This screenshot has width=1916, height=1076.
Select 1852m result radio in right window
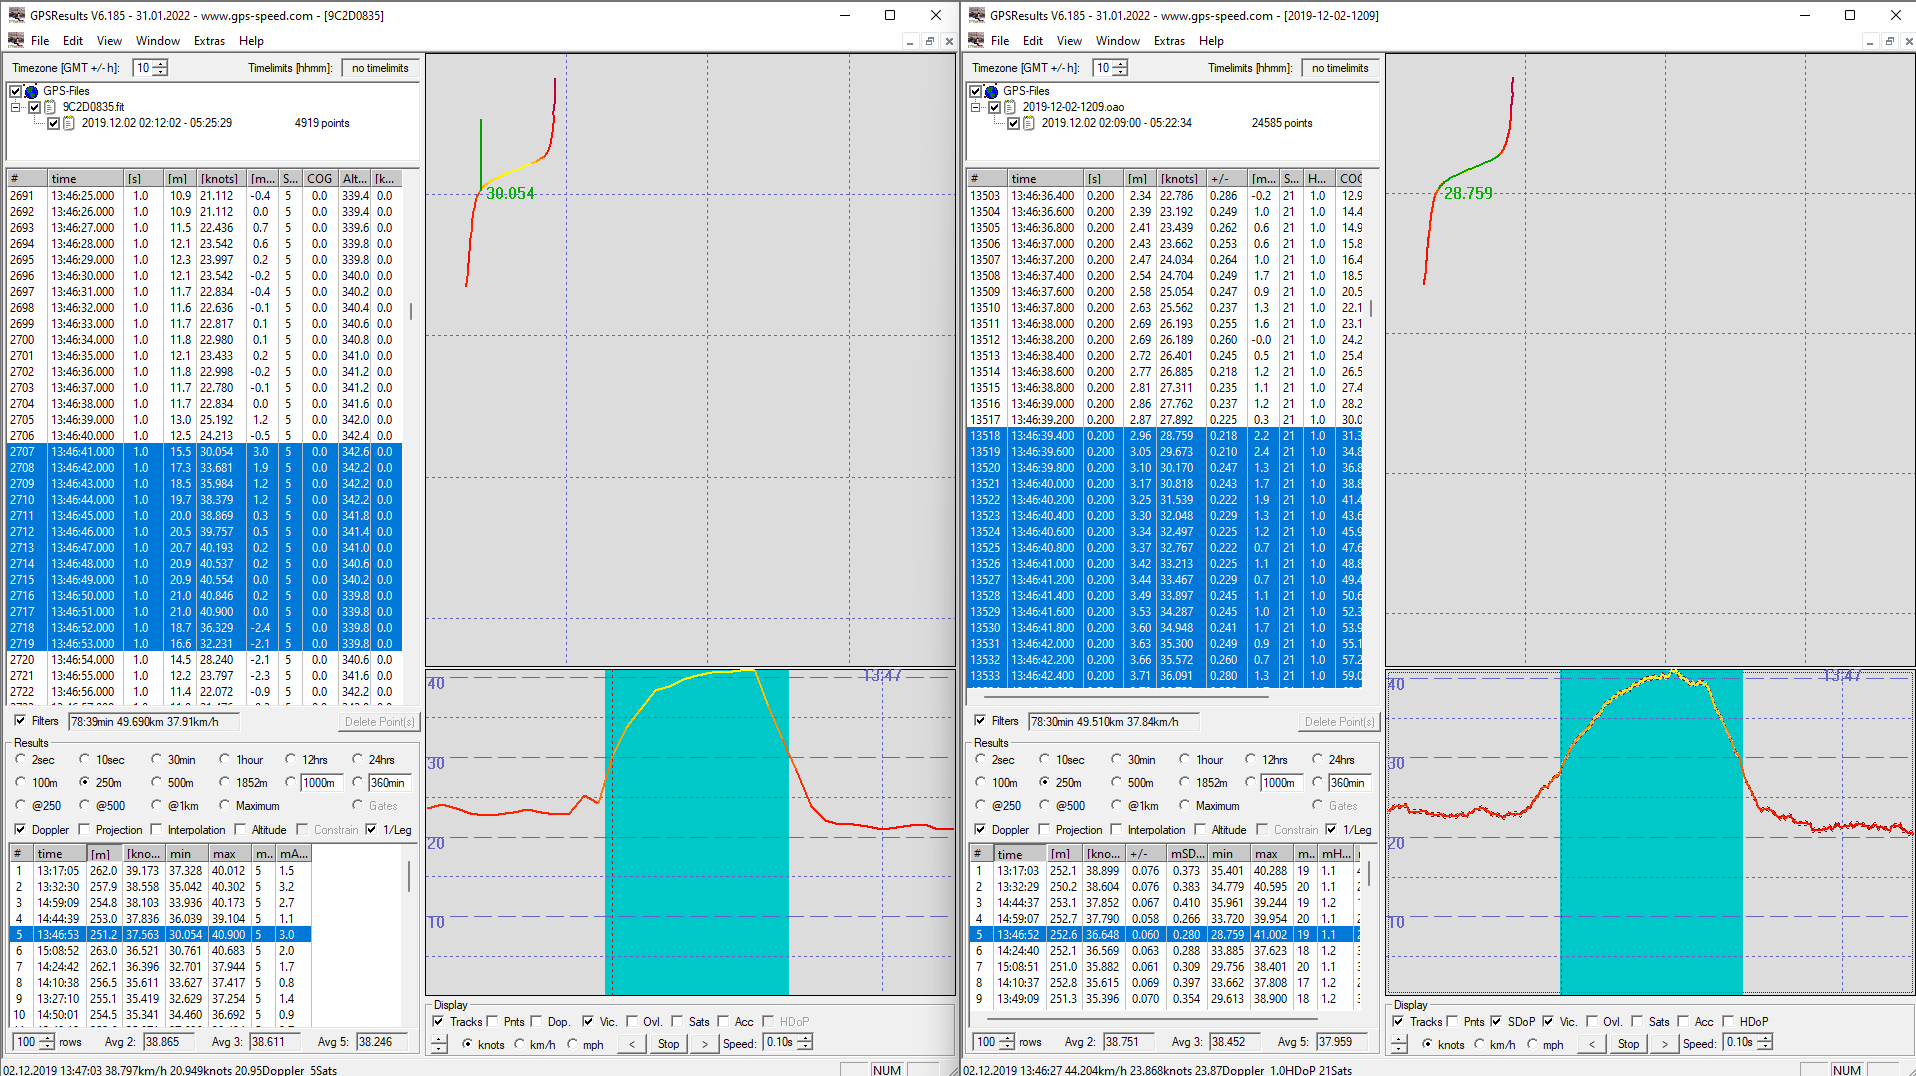click(x=1184, y=782)
